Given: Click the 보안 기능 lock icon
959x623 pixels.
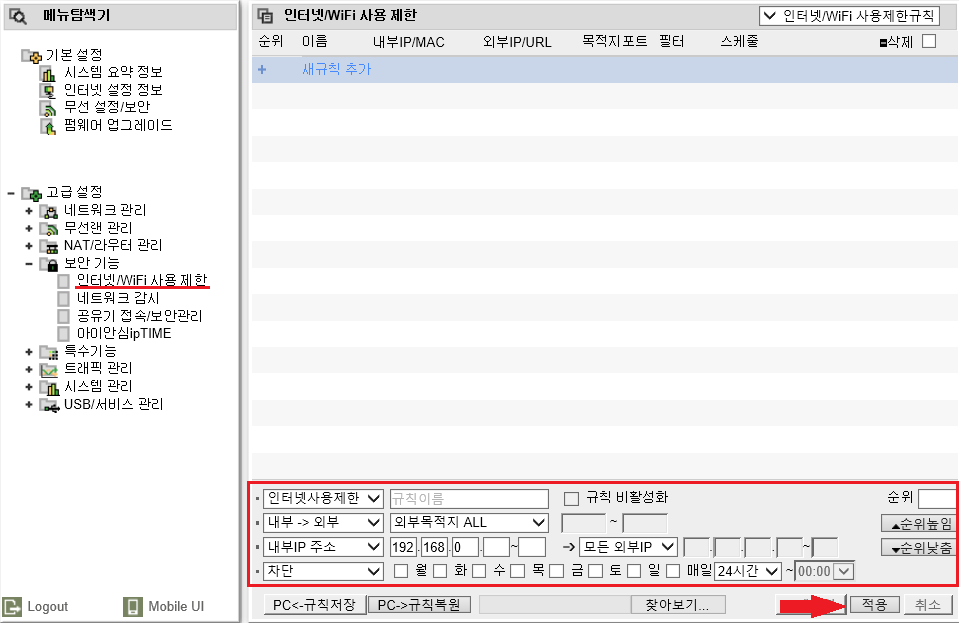Looking at the screenshot, I should pos(49,264).
